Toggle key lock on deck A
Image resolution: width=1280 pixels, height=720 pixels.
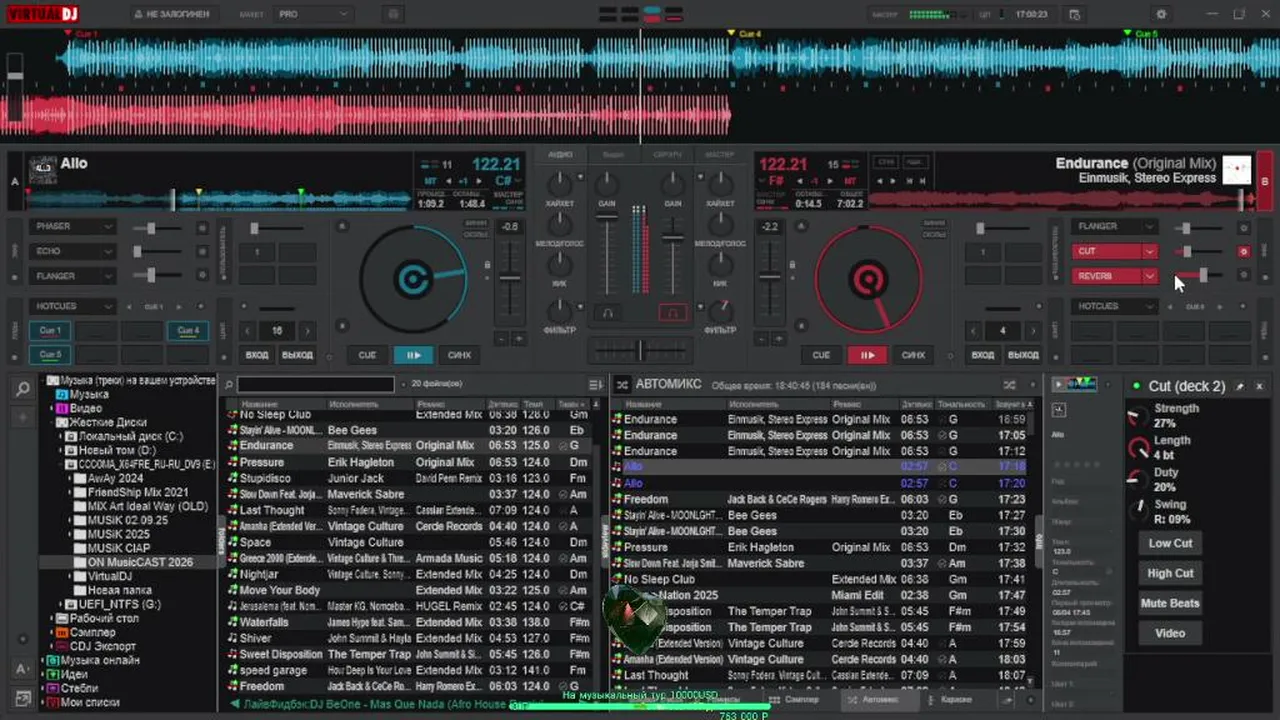point(487,265)
